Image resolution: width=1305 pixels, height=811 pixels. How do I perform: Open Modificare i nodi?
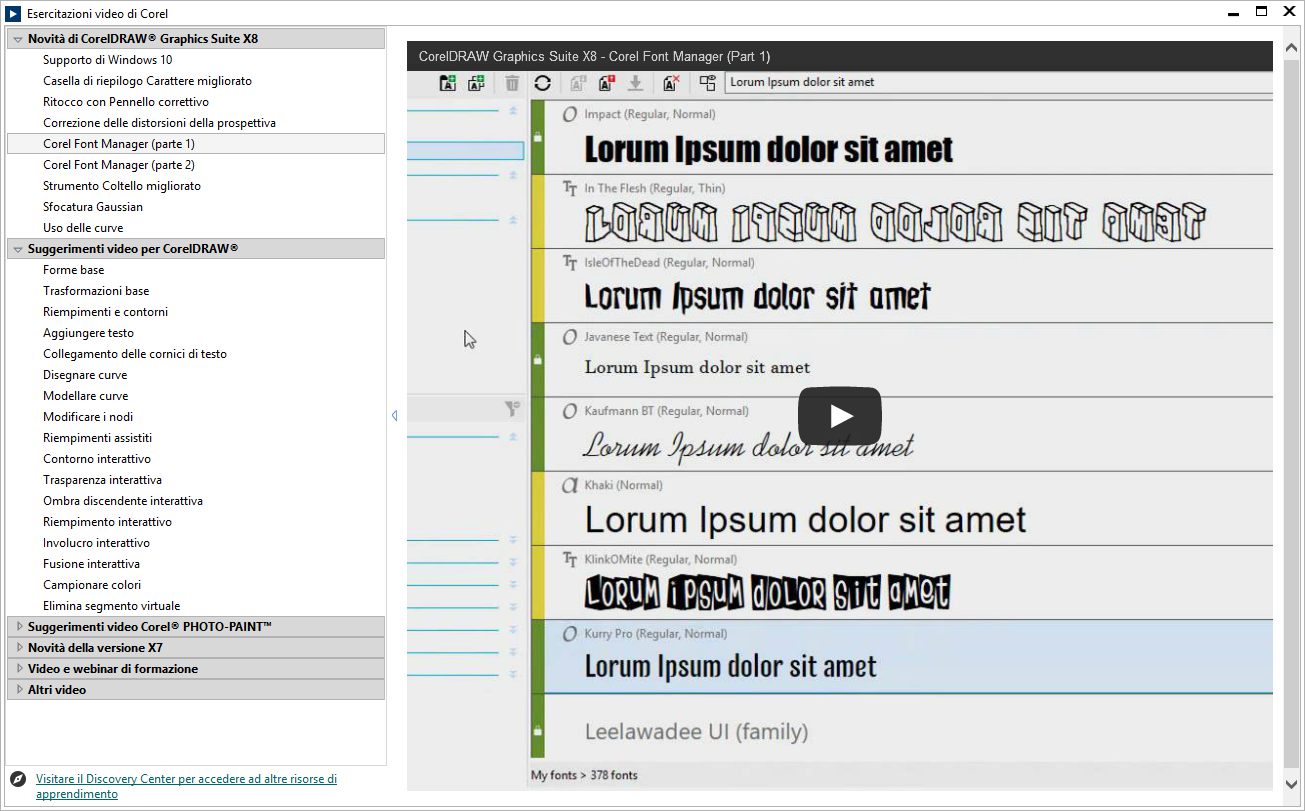click(88, 417)
